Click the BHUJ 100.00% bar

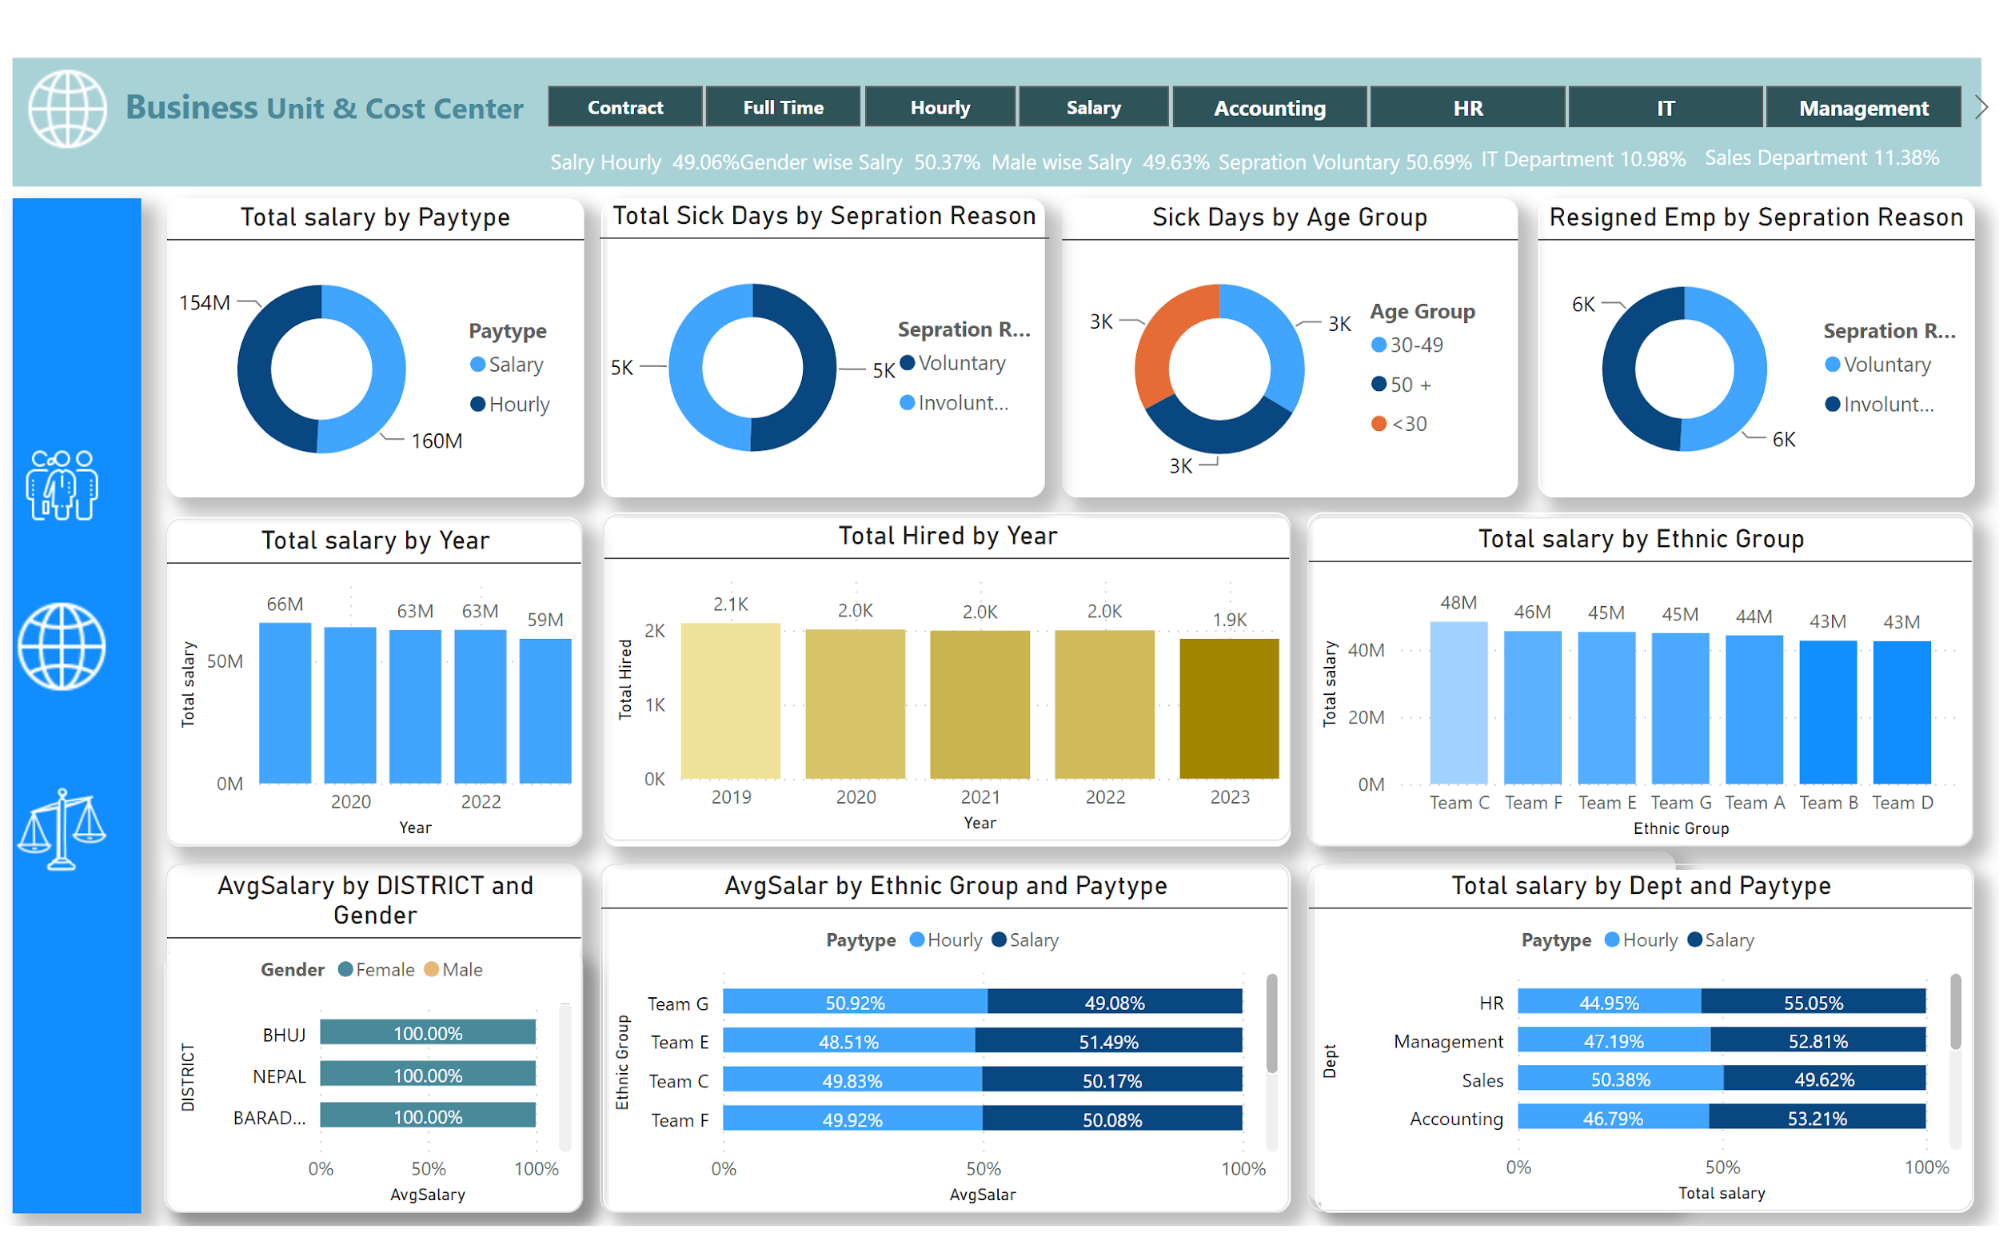click(x=428, y=1033)
